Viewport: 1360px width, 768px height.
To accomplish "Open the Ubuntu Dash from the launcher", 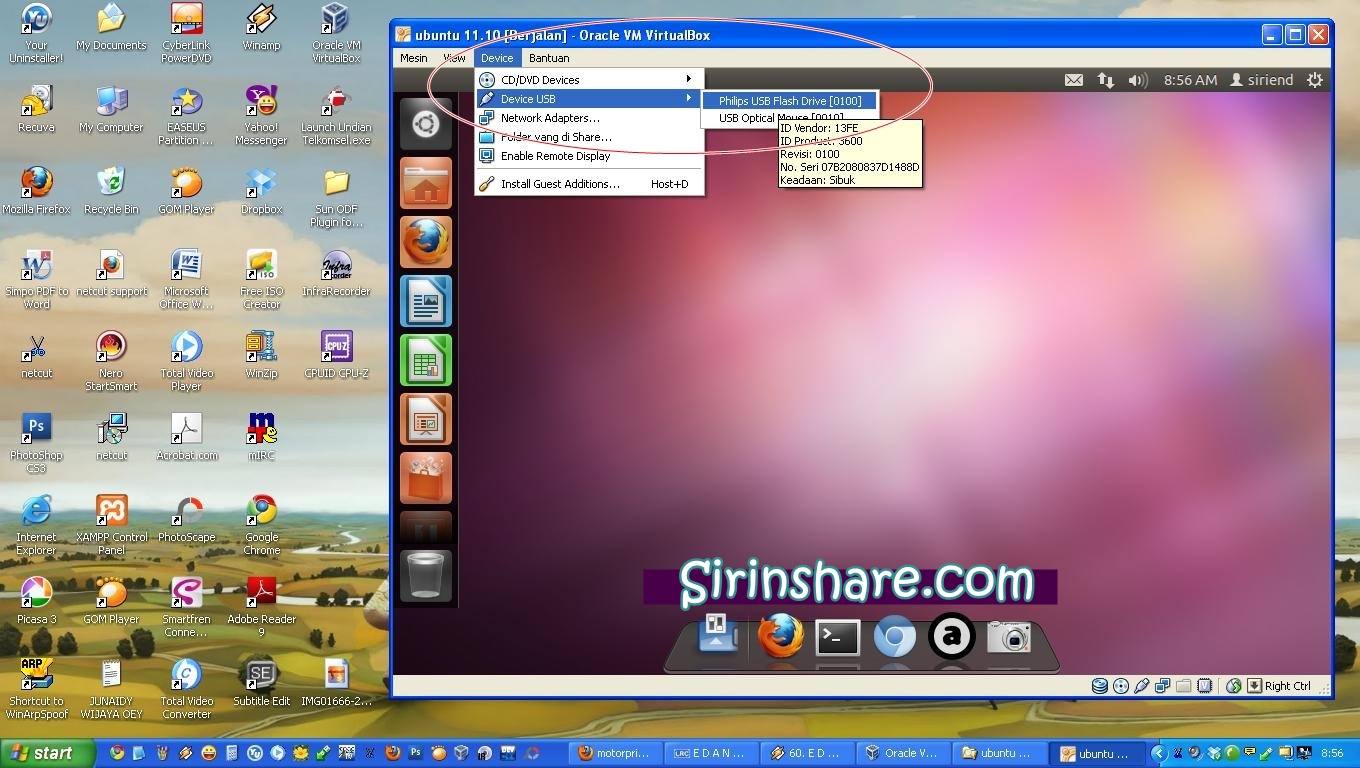I will click(426, 124).
